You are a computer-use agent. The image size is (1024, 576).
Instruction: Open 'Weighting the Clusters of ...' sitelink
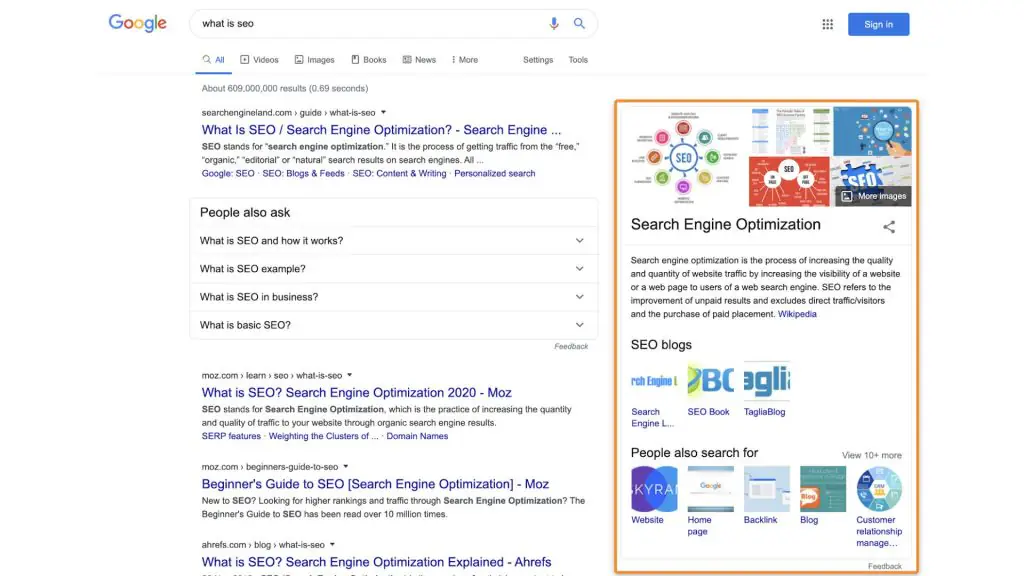[323, 436]
